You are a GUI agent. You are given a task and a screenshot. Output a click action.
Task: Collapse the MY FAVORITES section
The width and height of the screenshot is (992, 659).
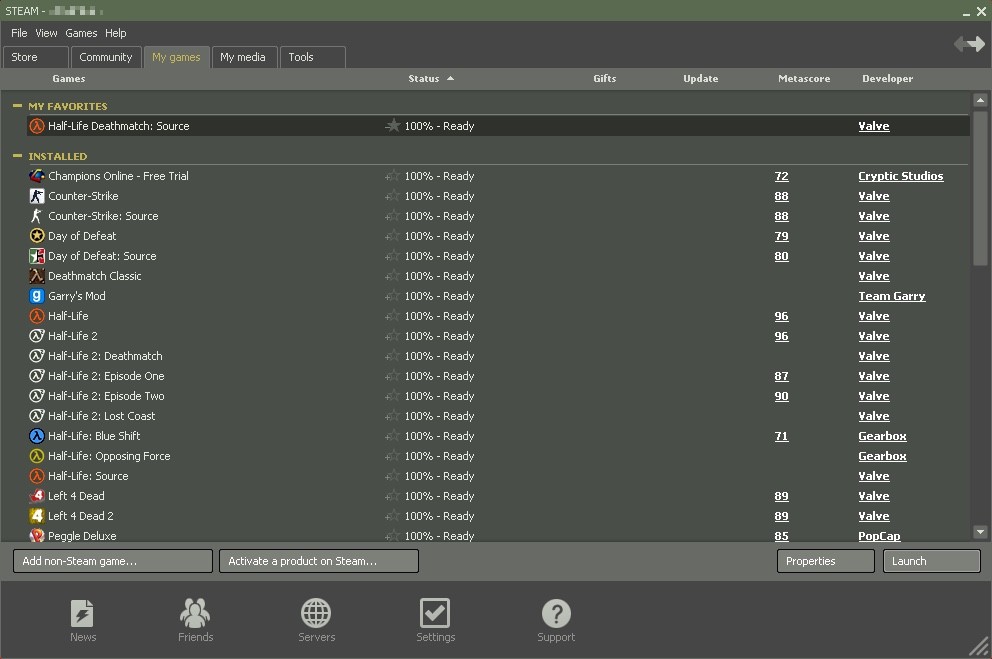pos(17,106)
